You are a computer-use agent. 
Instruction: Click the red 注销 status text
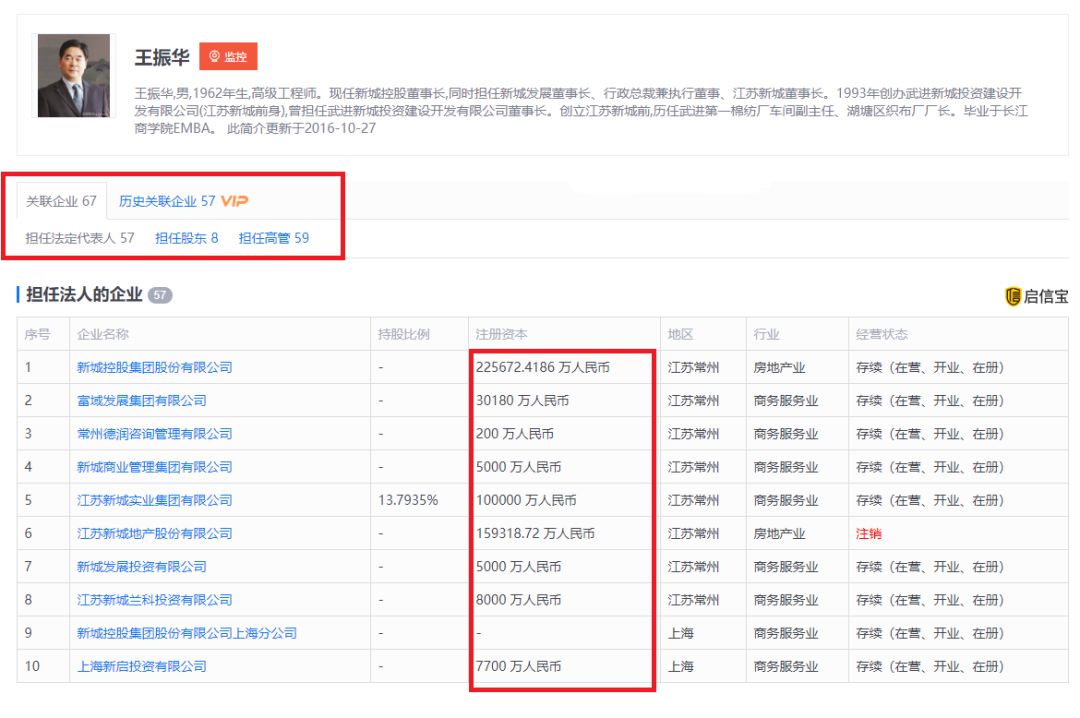coord(869,534)
